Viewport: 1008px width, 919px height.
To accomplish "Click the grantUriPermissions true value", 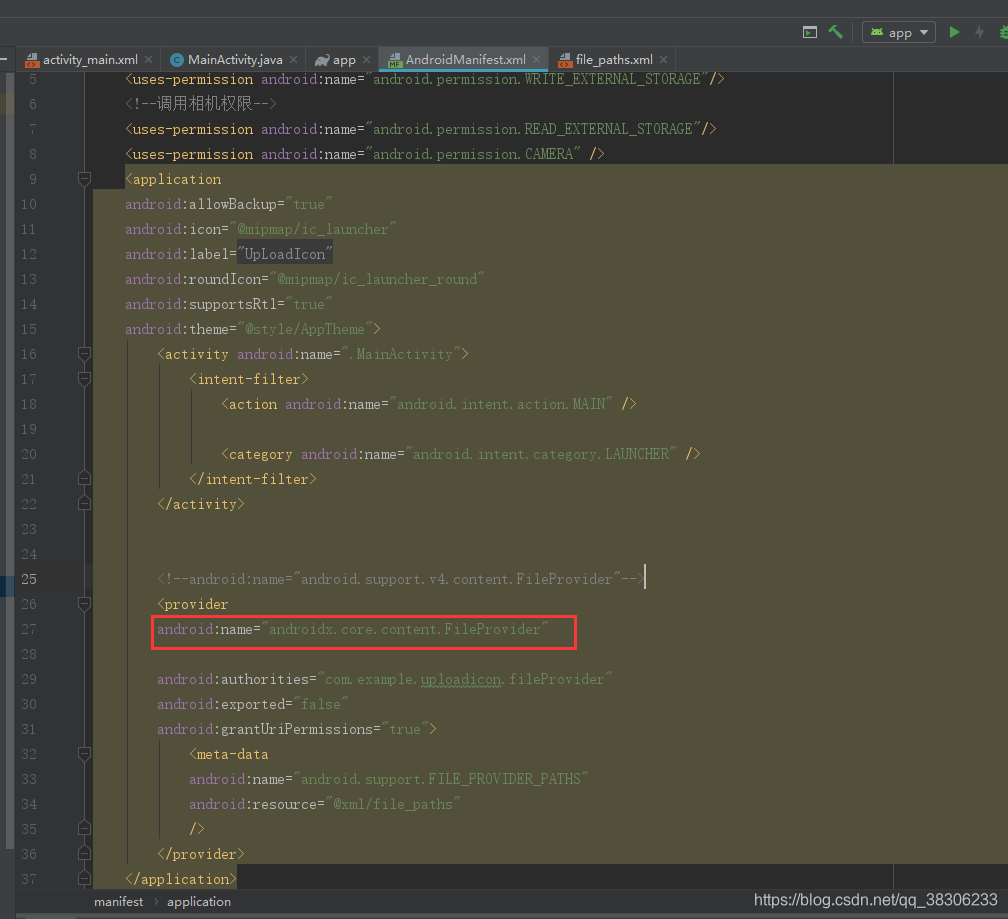I will [x=404, y=729].
